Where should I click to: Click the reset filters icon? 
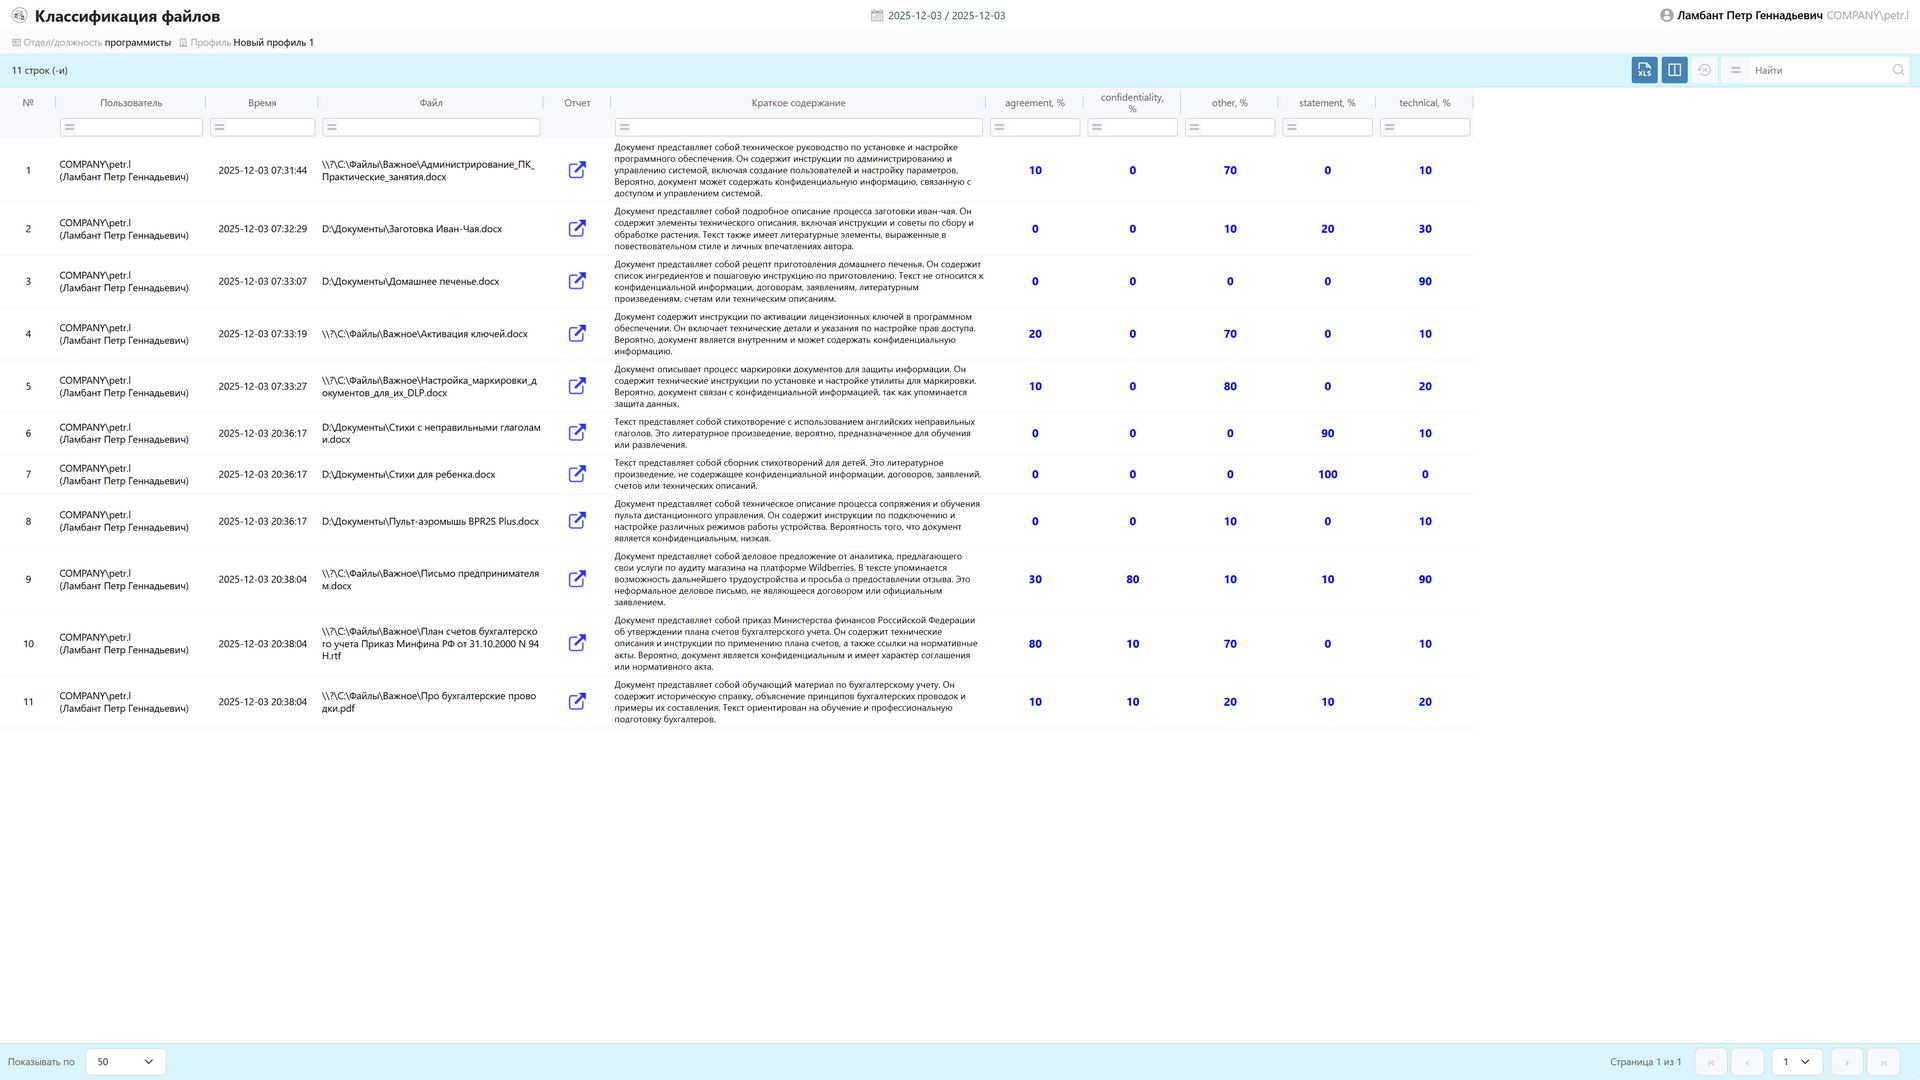[1704, 70]
